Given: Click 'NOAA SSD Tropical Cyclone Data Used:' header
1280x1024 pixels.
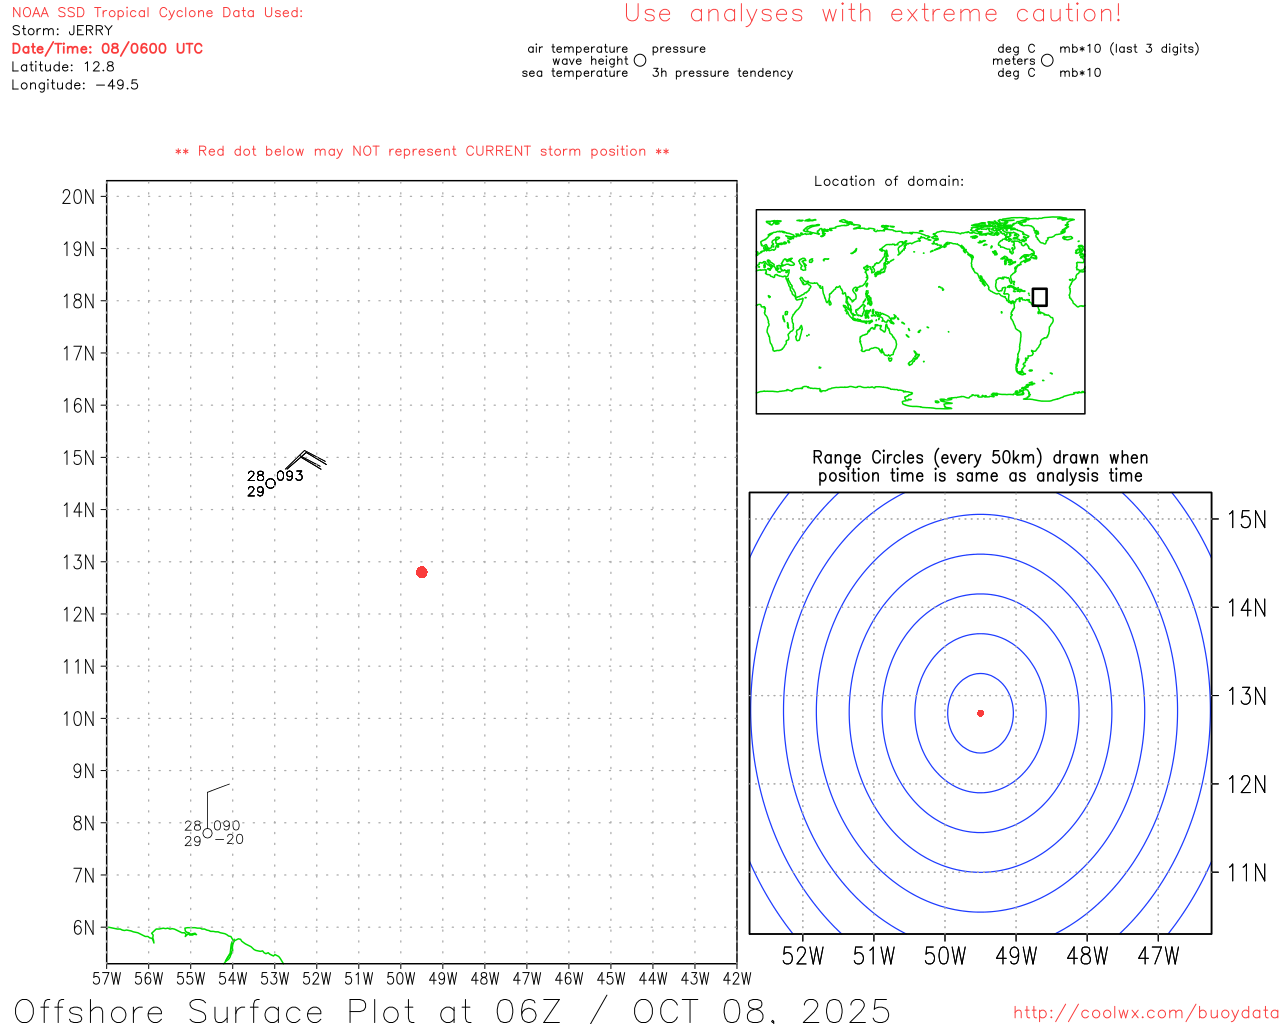Looking at the screenshot, I should [x=157, y=13].
